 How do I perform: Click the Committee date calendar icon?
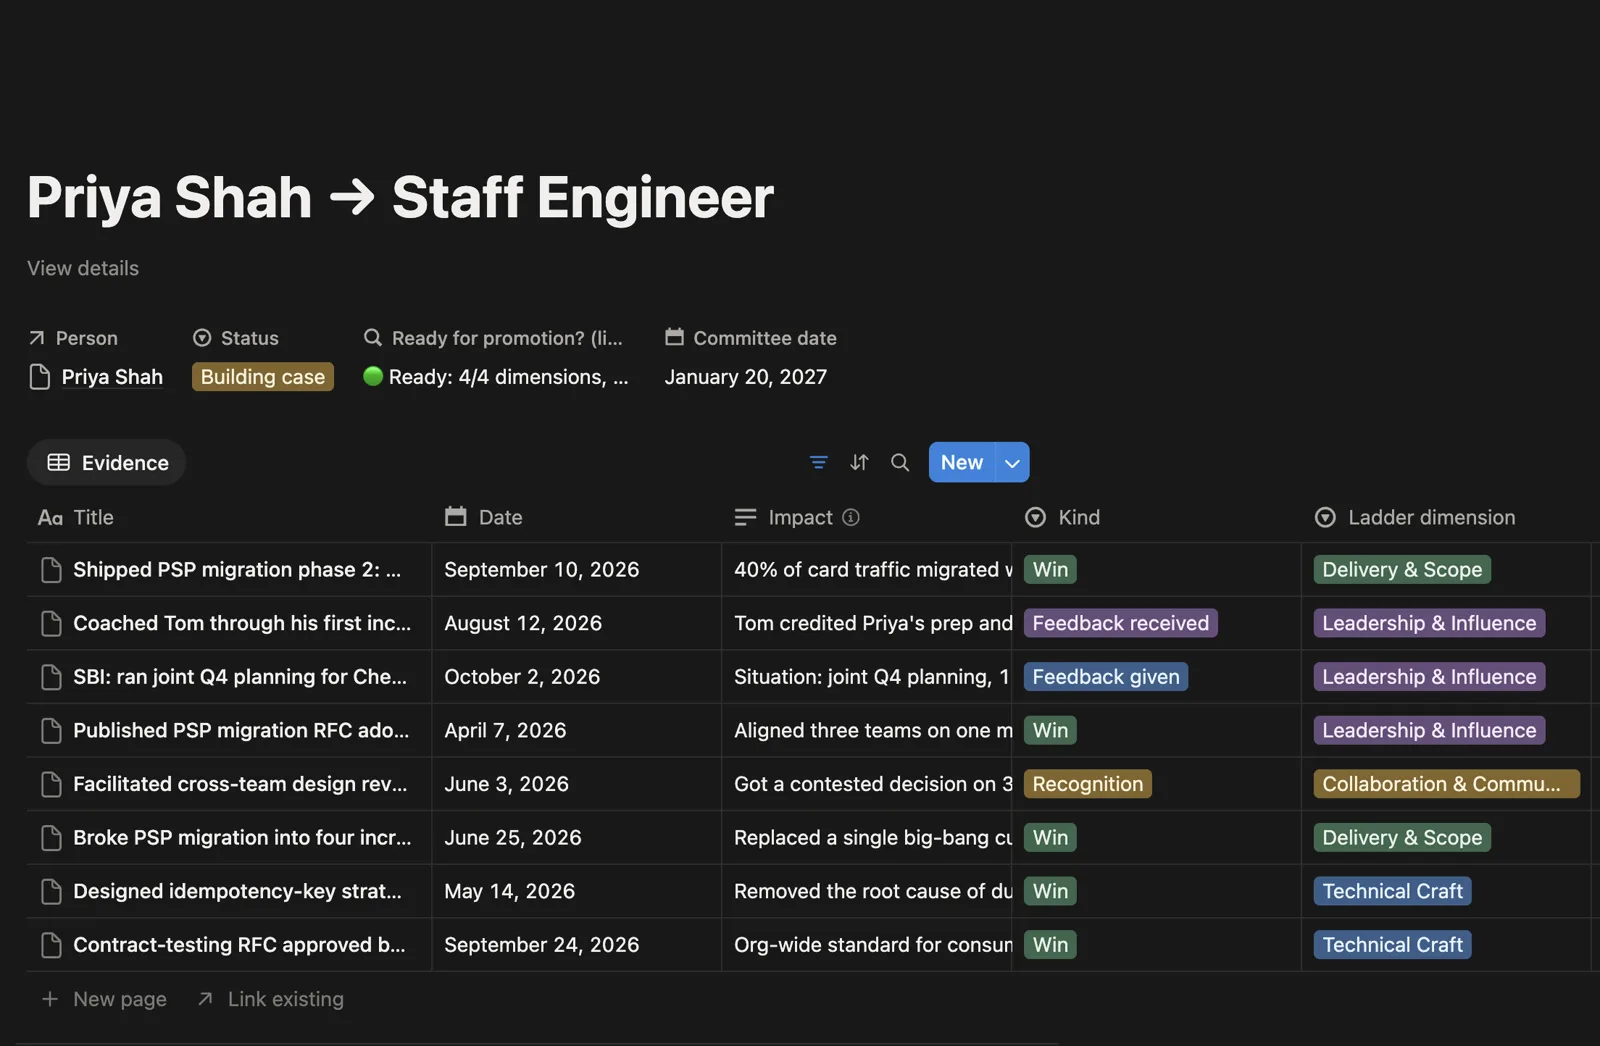coord(675,337)
